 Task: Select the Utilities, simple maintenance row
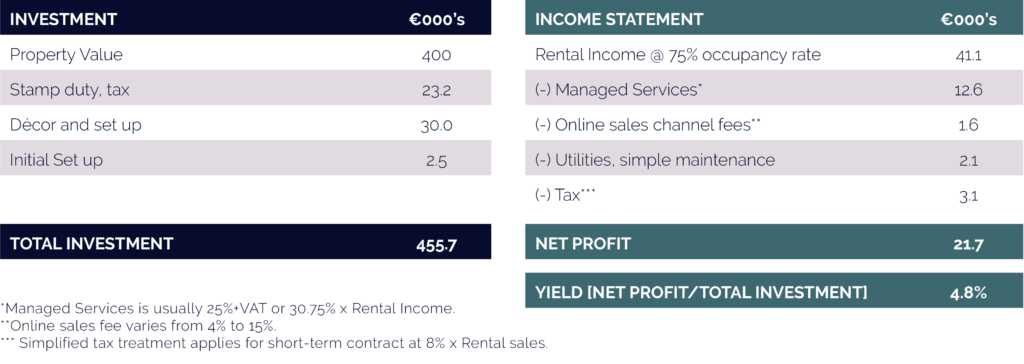[775, 159]
